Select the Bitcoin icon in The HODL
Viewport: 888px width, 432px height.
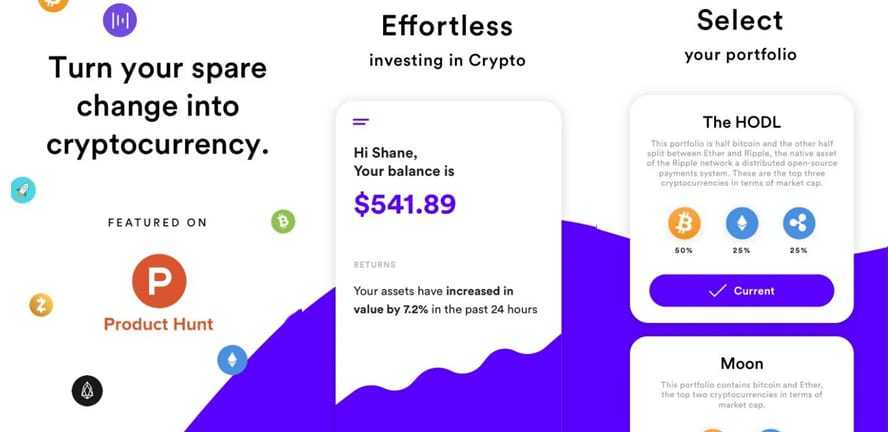coord(684,222)
